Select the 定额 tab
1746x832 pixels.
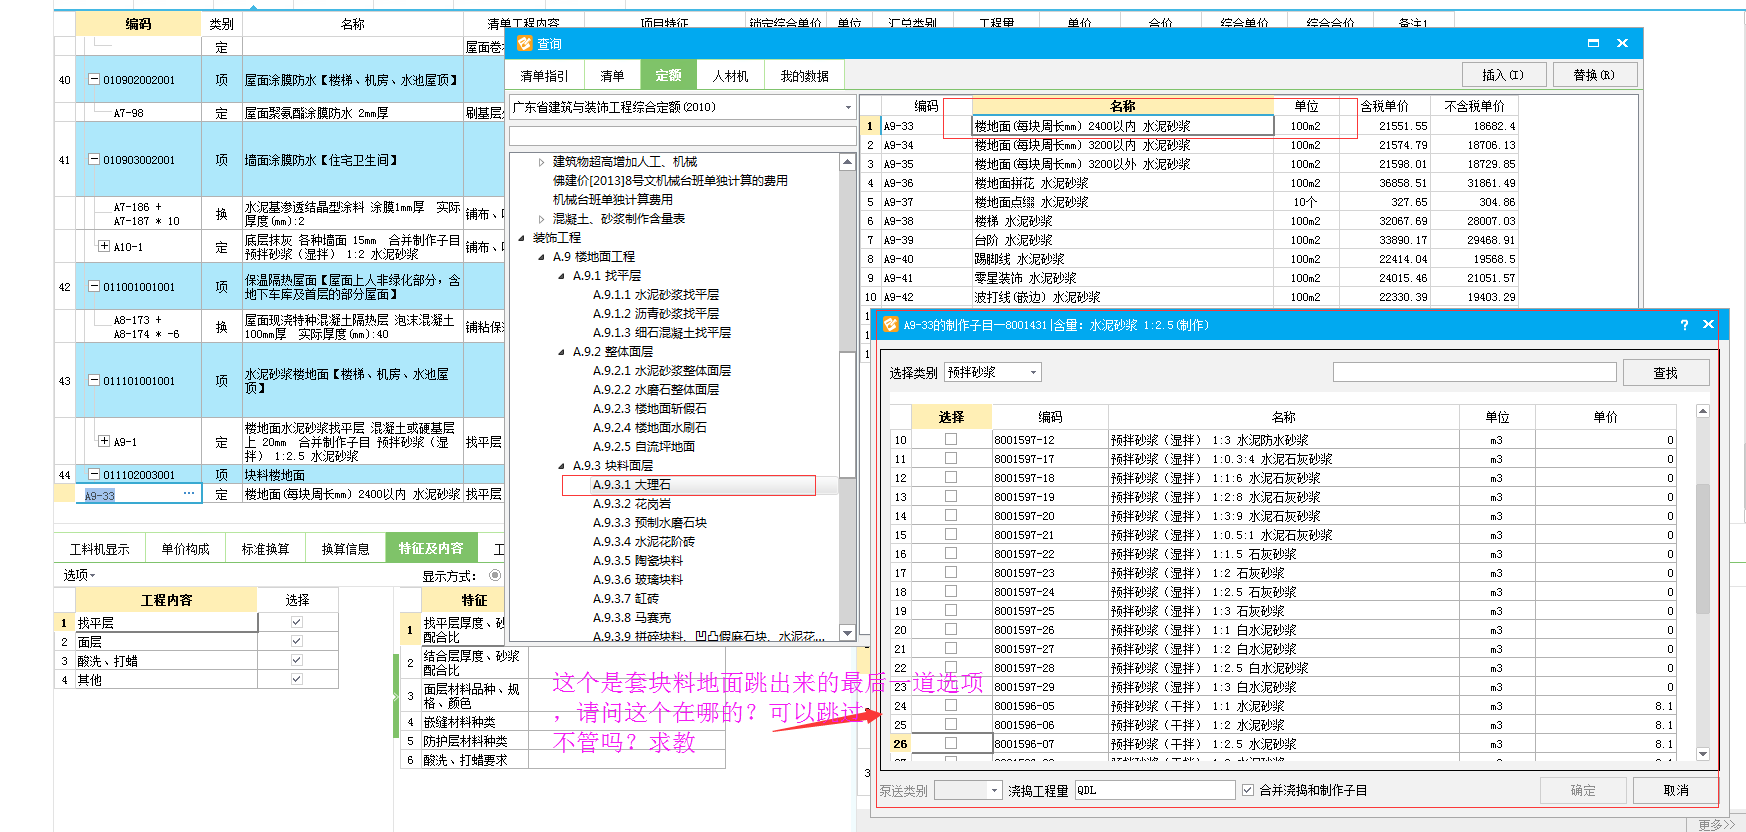(668, 76)
